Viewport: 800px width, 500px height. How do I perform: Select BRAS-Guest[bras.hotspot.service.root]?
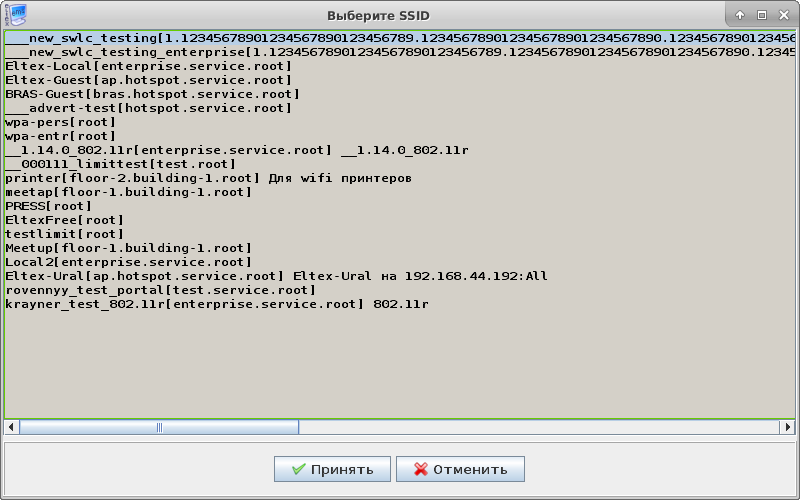pyautogui.click(x=400, y=94)
